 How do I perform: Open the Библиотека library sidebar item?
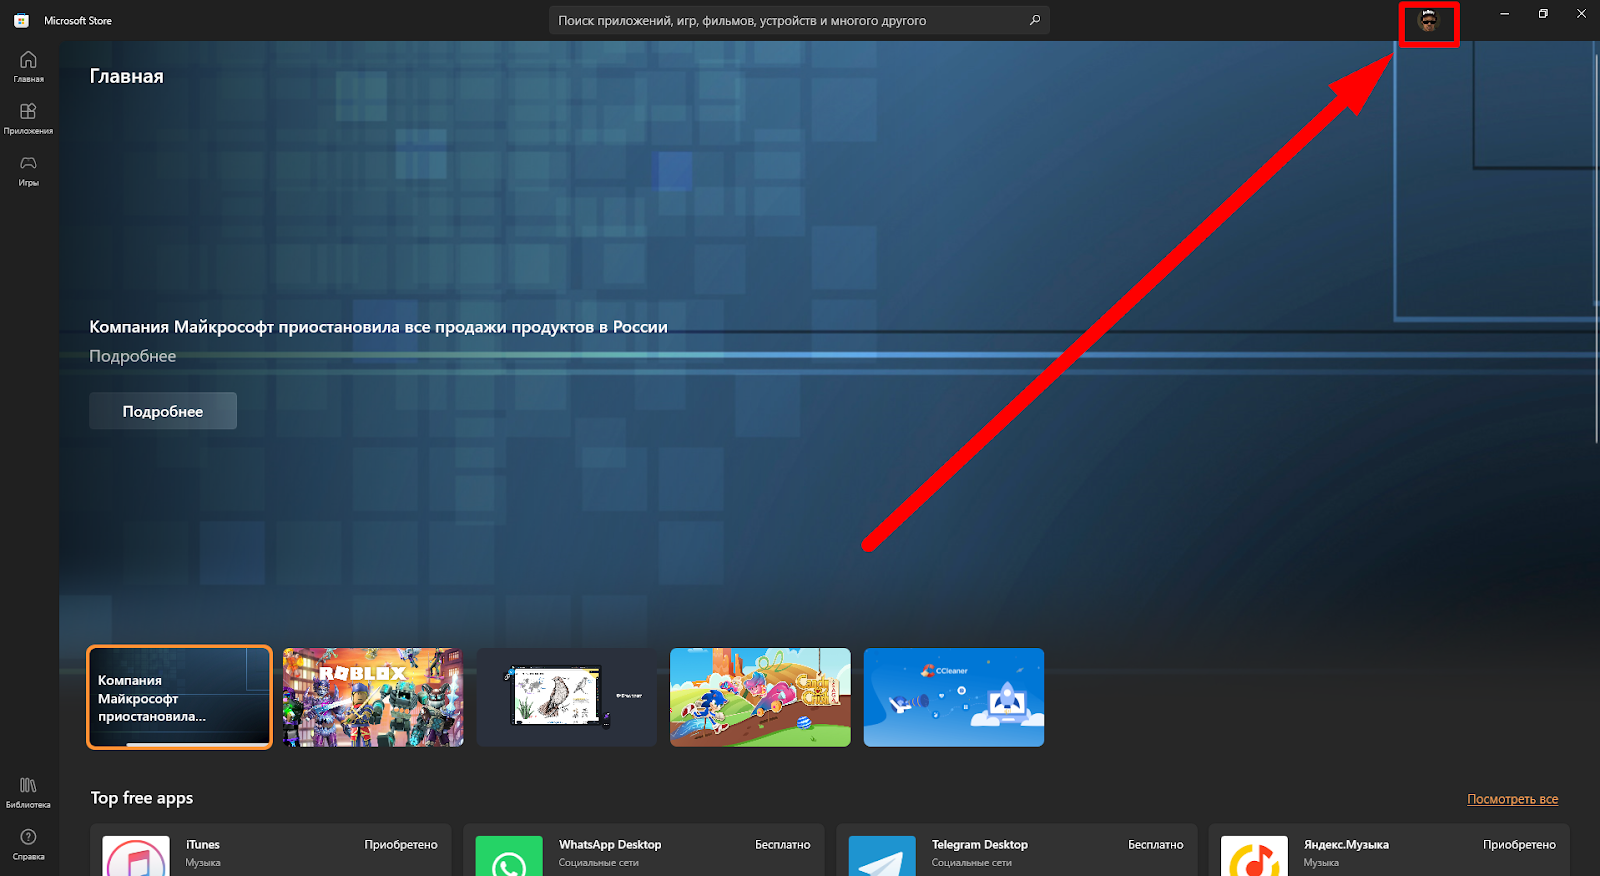click(28, 792)
